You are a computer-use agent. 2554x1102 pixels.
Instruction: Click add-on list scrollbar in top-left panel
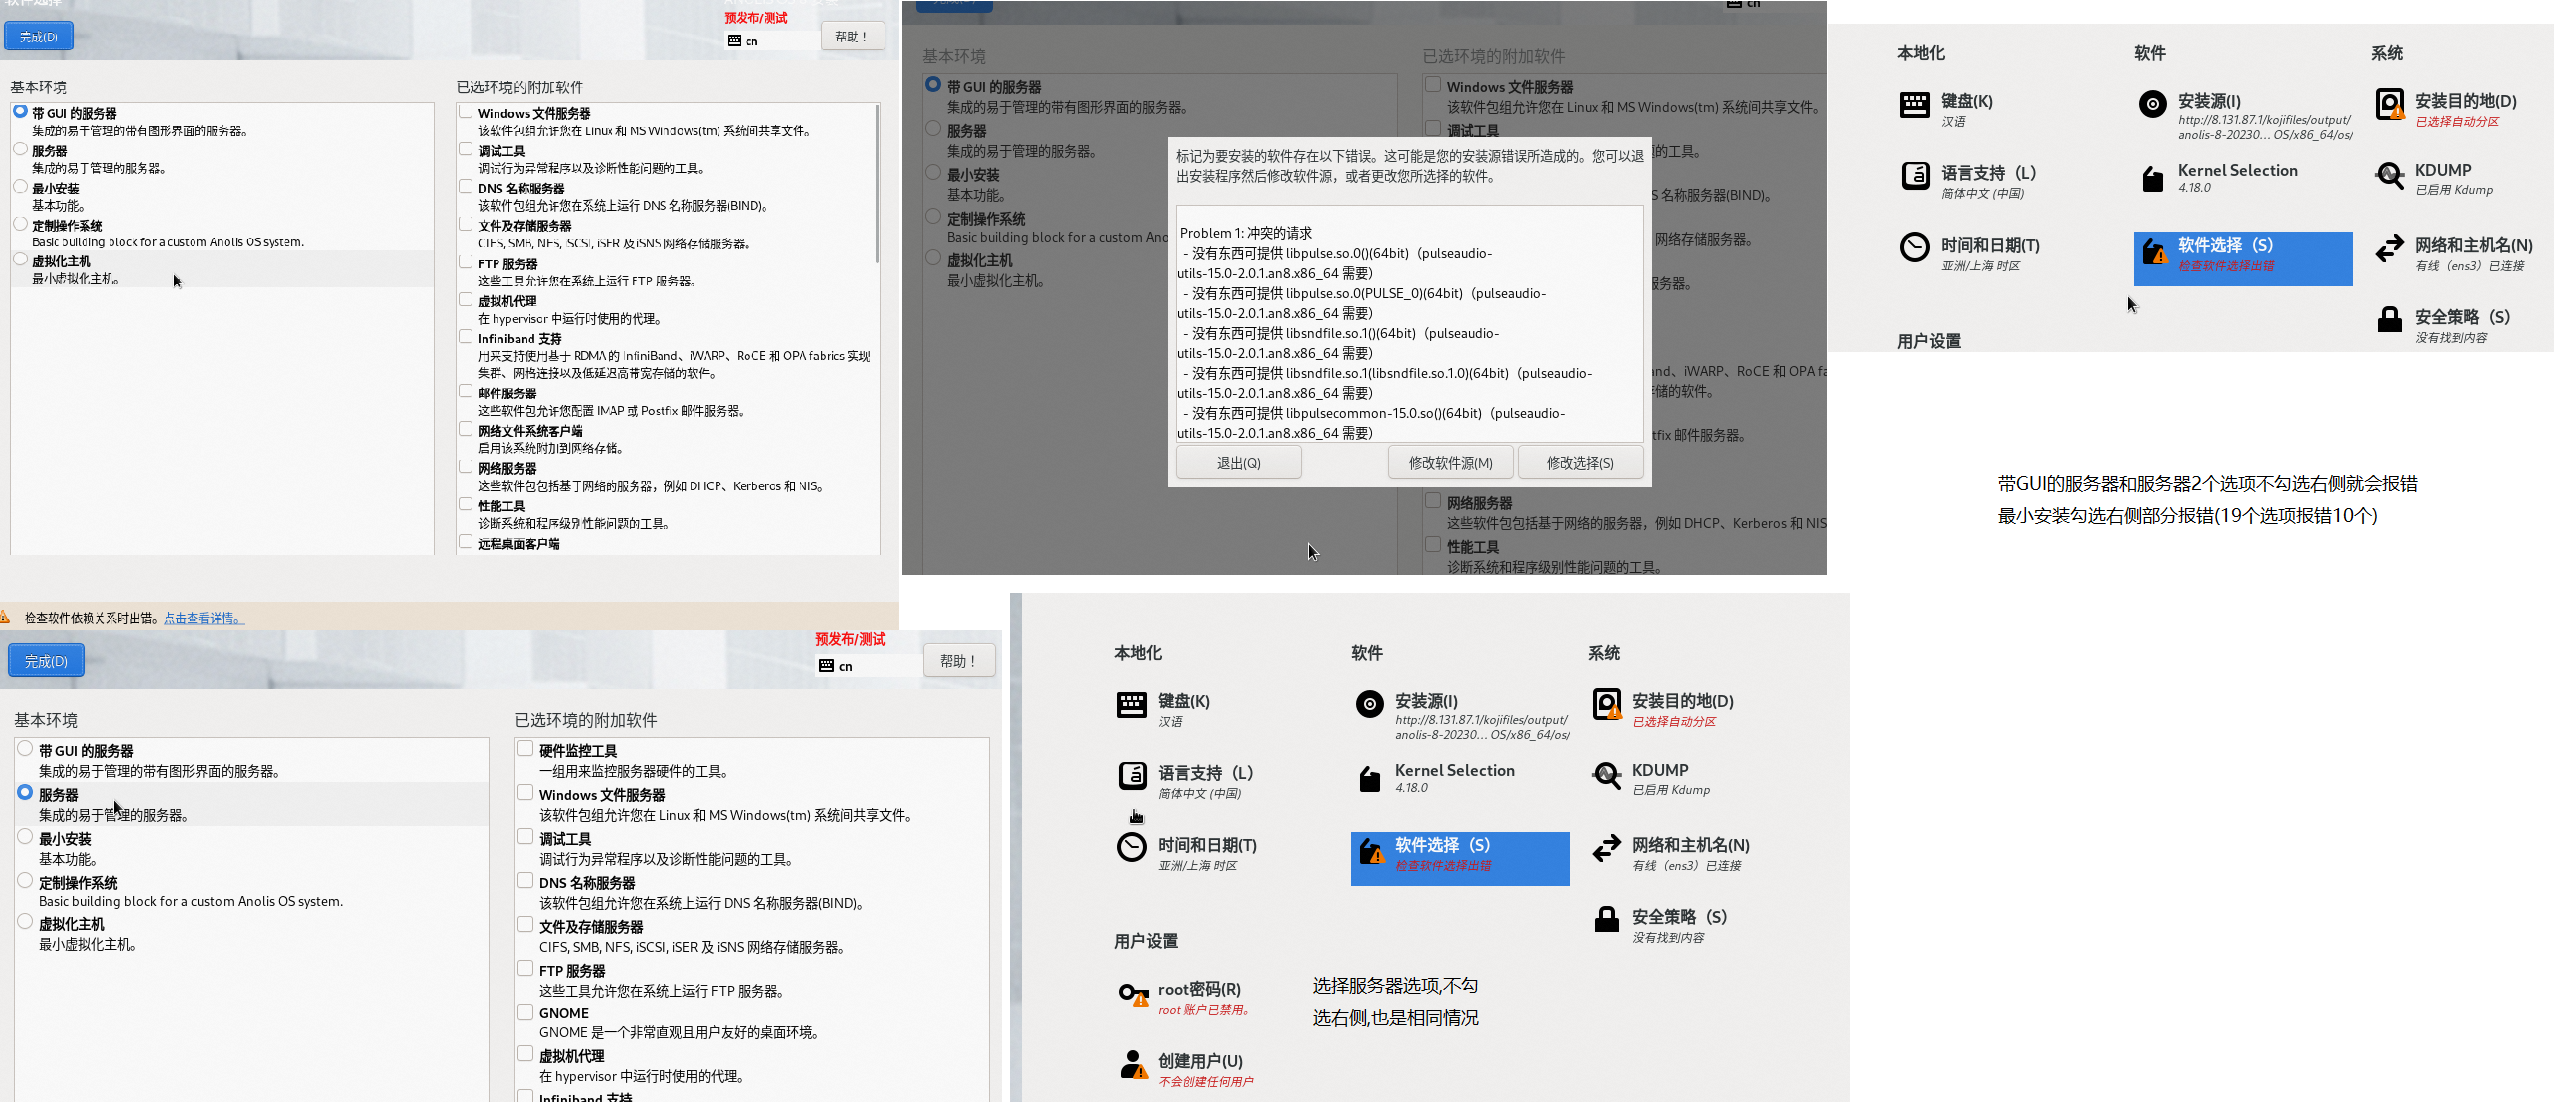(x=877, y=185)
